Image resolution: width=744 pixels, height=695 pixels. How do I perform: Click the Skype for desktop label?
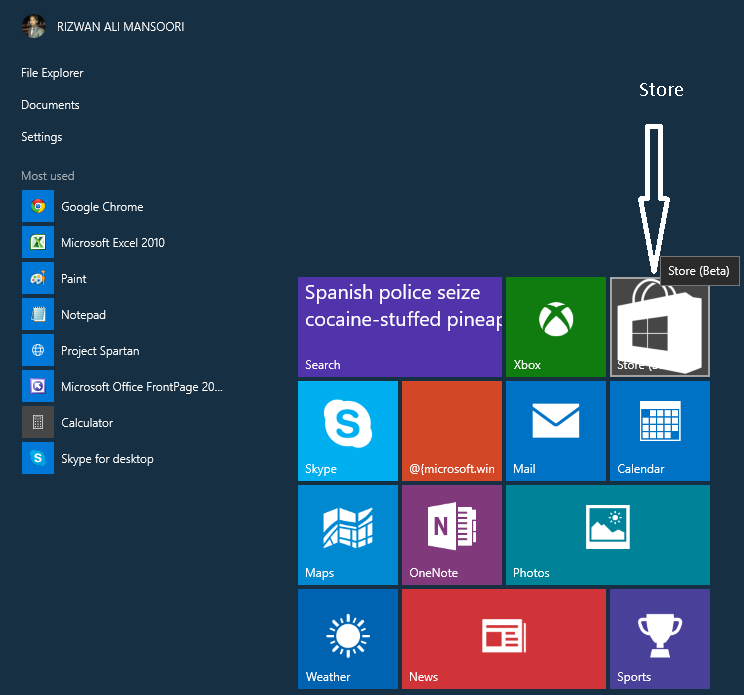pyautogui.click(x=107, y=459)
